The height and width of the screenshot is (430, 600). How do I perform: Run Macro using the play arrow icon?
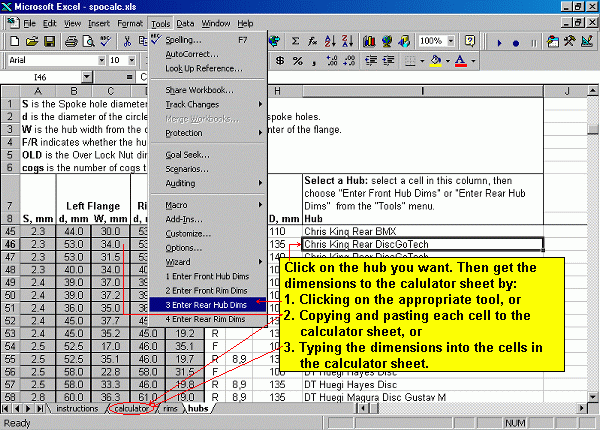tap(499, 43)
